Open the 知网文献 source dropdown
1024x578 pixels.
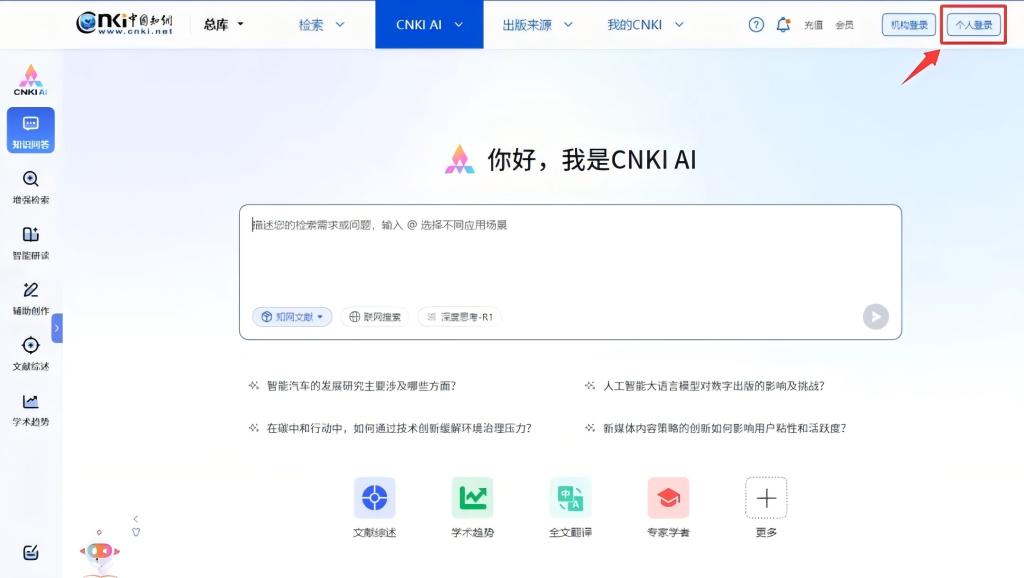click(292, 317)
